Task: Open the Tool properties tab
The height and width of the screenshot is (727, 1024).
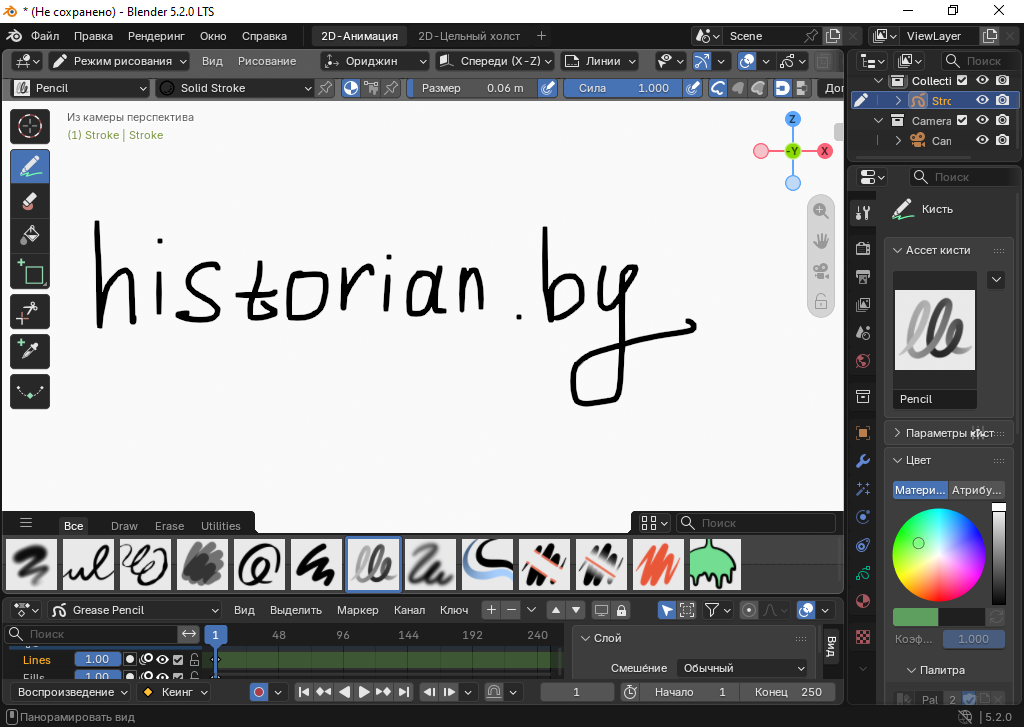Action: click(863, 212)
